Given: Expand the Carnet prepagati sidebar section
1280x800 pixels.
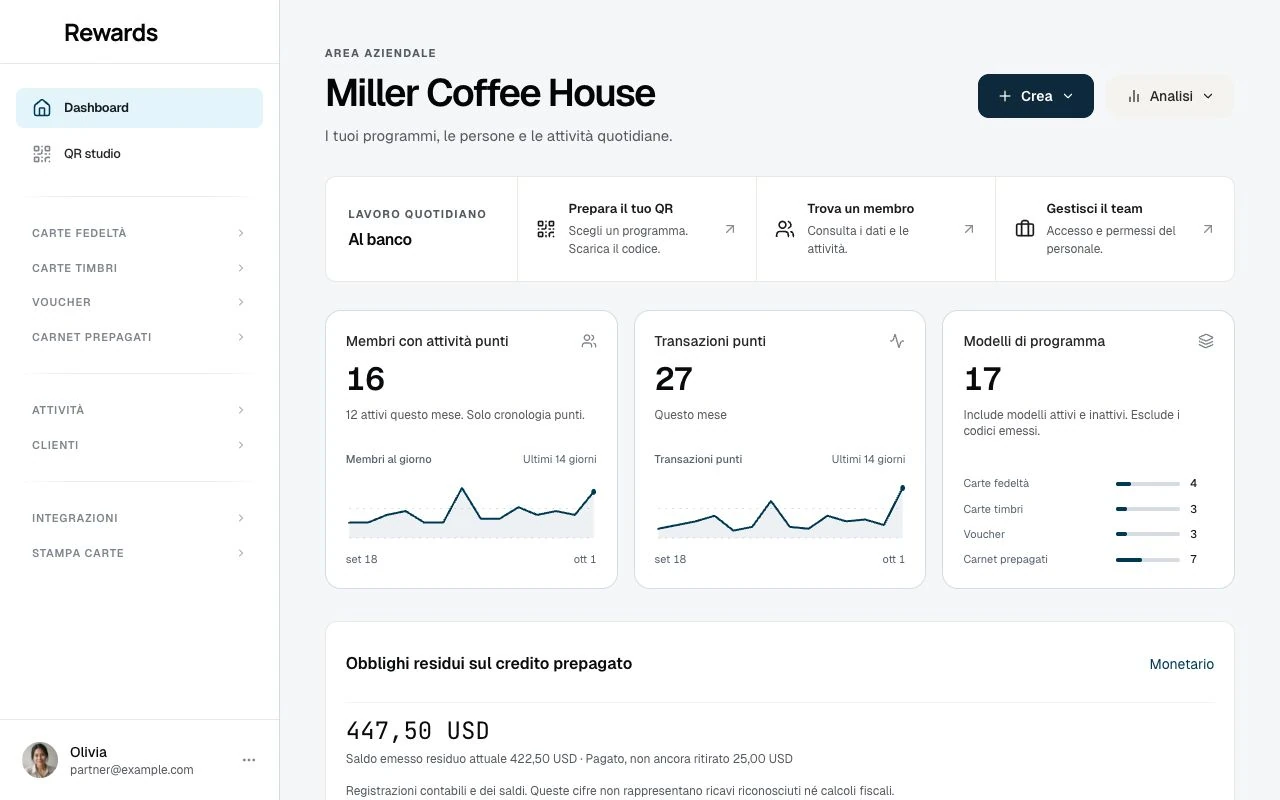Looking at the screenshot, I should click(x=140, y=337).
